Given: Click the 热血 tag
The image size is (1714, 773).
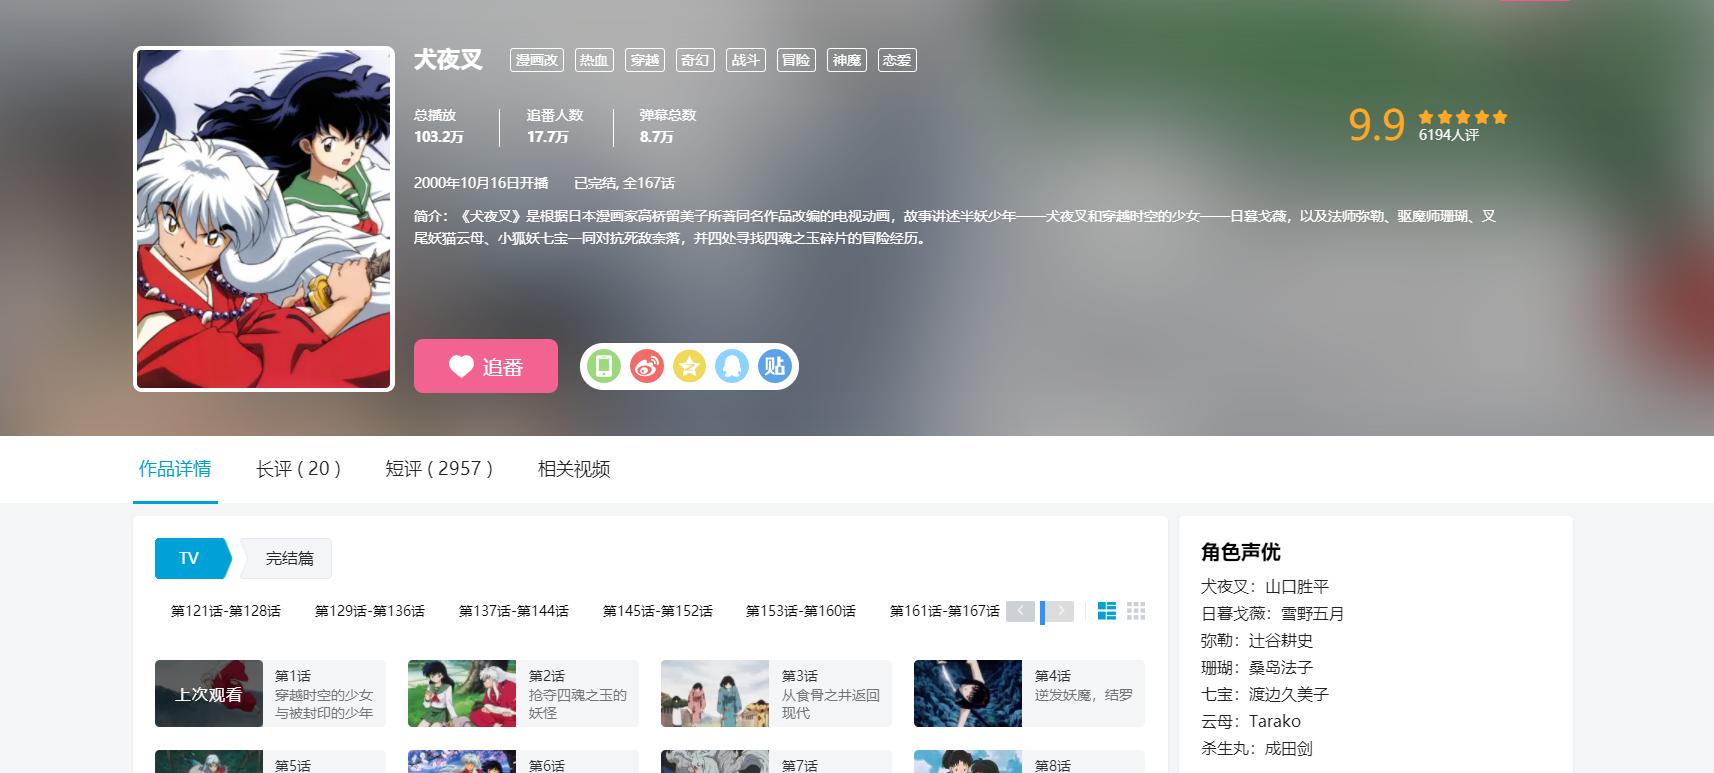Looking at the screenshot, I should (x=594, y=60).
